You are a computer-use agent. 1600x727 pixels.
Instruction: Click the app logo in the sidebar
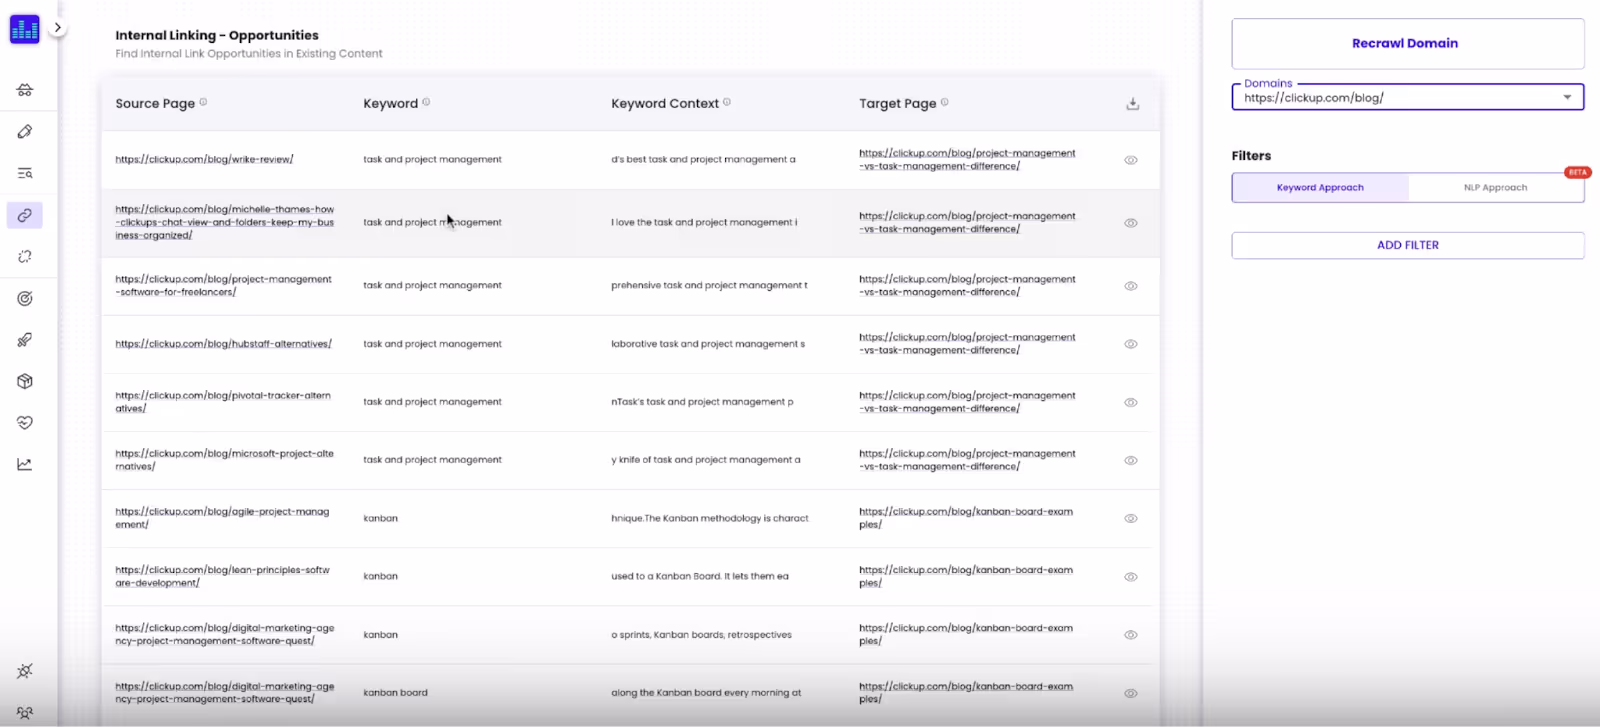24,29
